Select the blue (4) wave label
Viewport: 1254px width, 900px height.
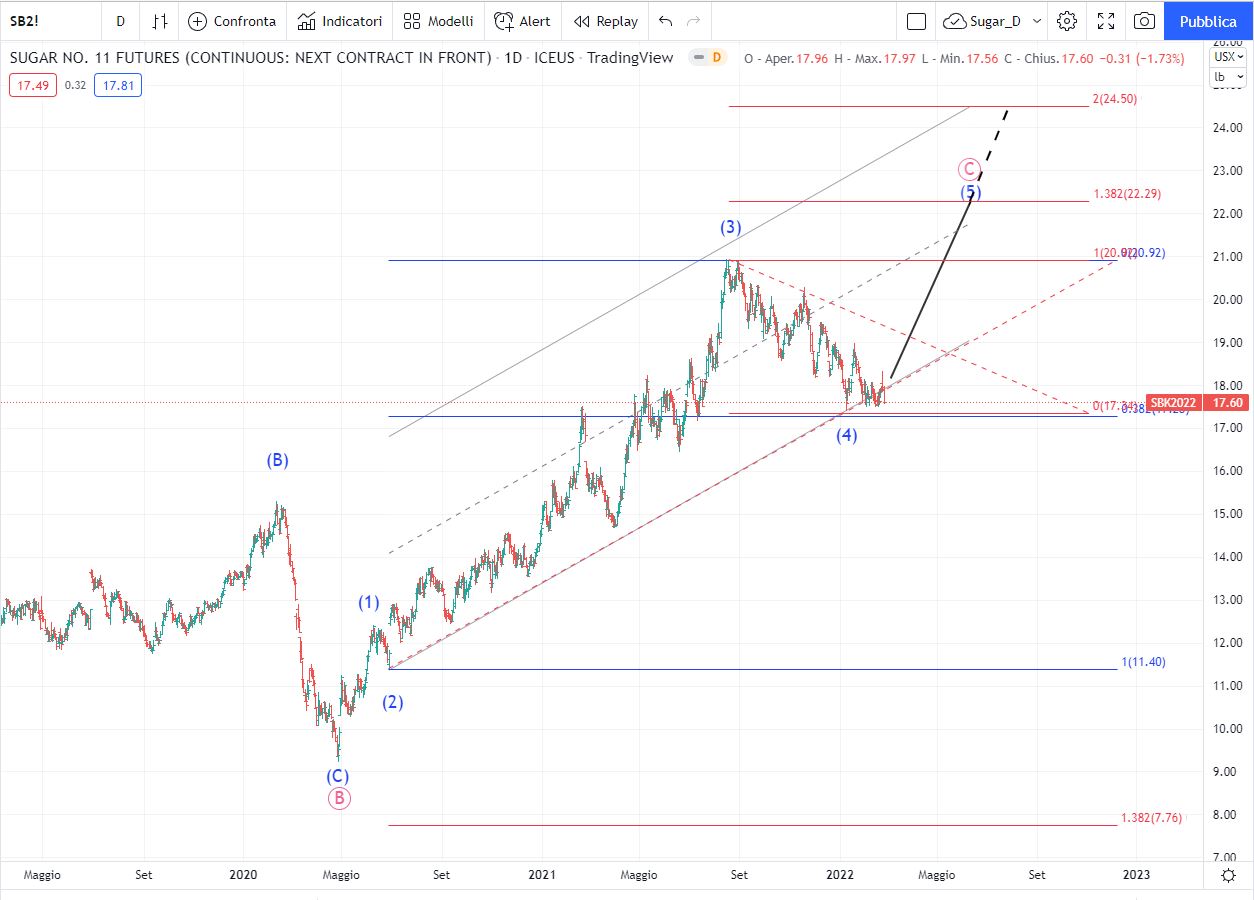coord(847,435)
